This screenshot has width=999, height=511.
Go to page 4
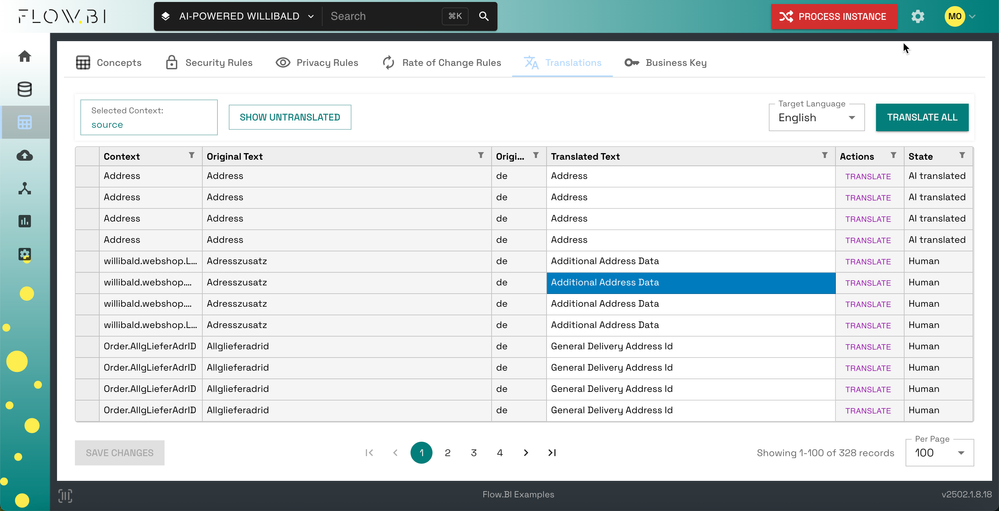tap(500, 452)
